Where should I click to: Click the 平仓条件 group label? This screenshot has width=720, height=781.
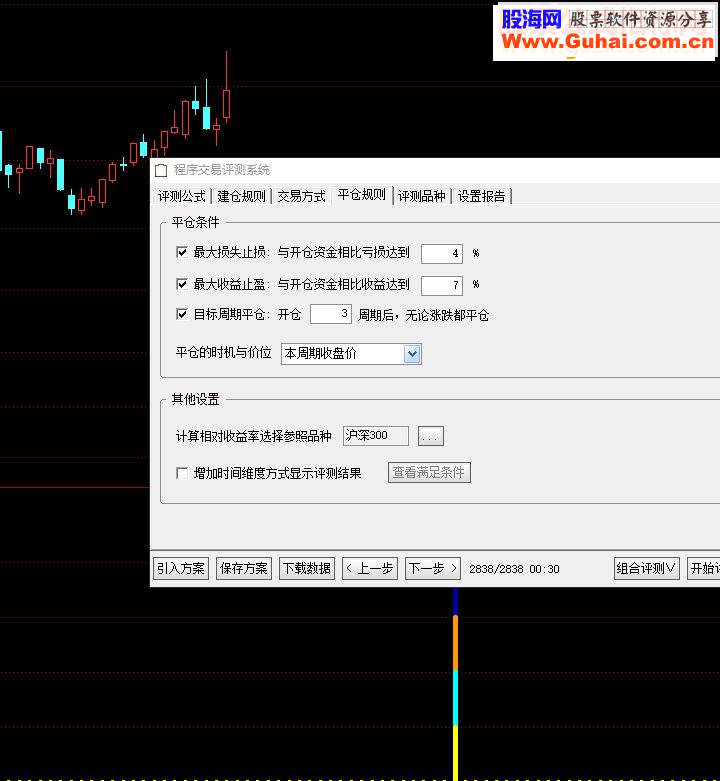195,222
